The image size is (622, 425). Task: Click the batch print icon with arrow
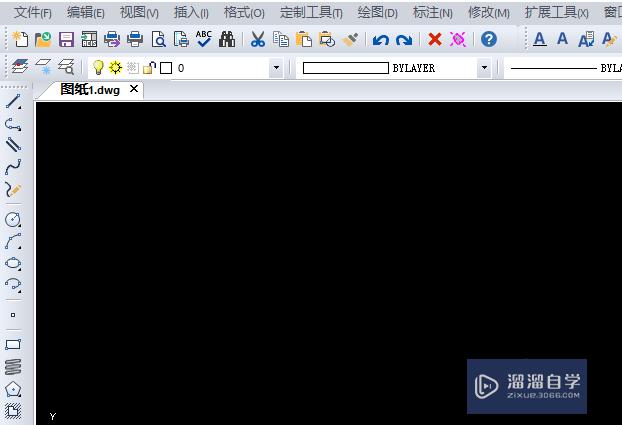pos(112,39)
